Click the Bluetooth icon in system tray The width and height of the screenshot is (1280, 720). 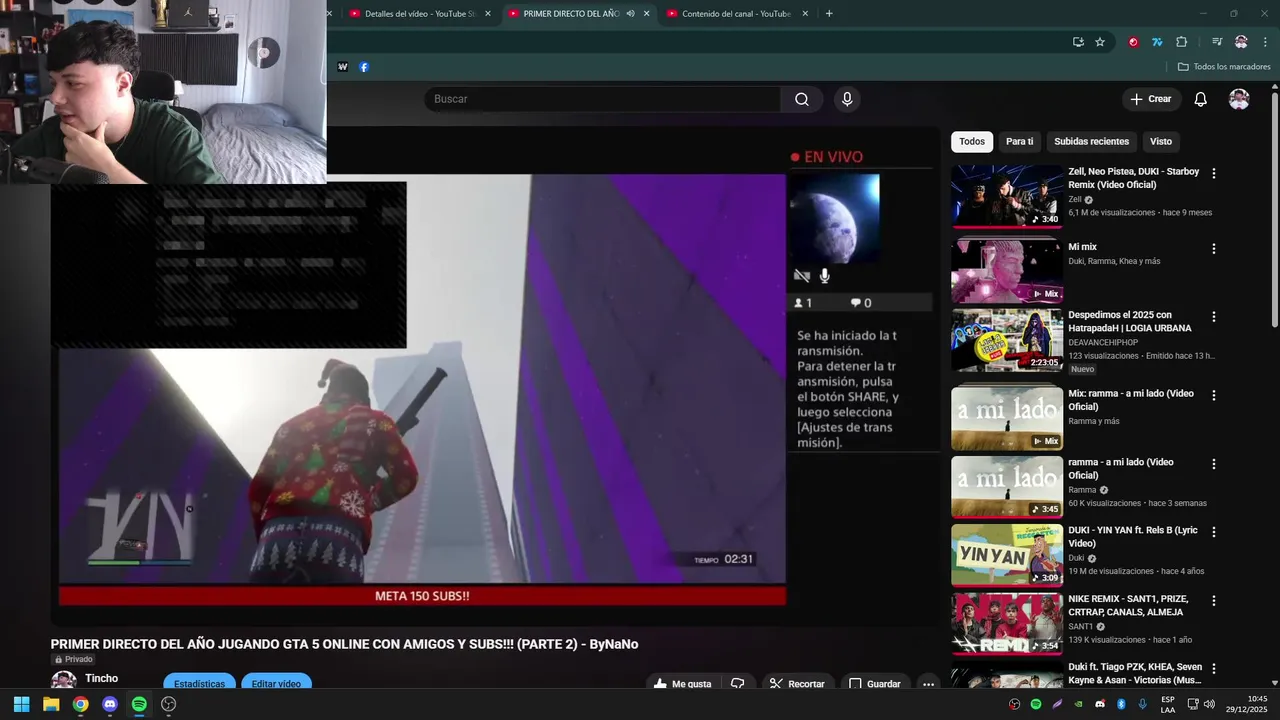coord(1121,704)
